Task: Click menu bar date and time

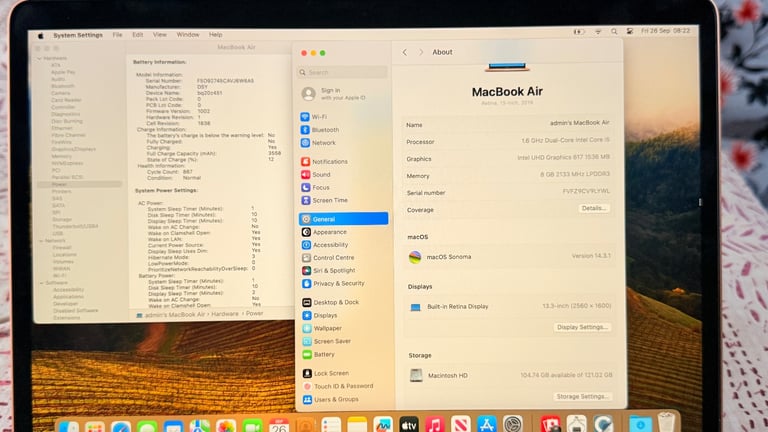Action: coord(665,31)
